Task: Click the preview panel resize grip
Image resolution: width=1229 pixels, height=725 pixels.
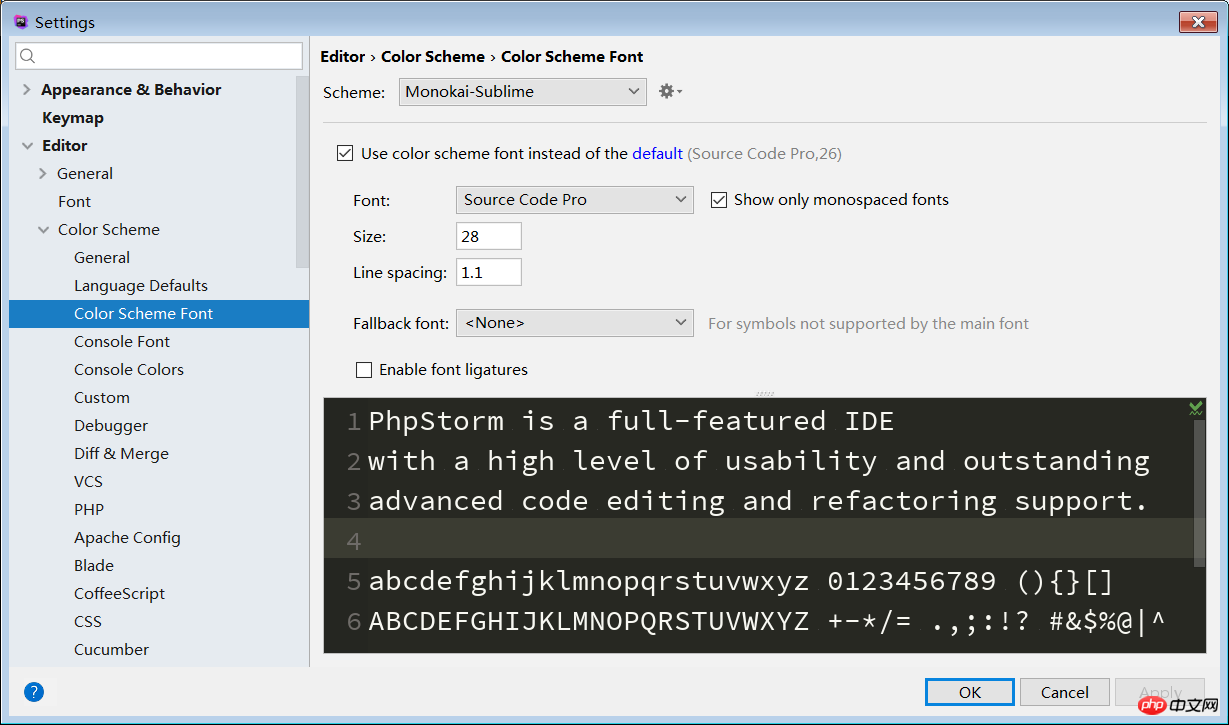Action: point(765,393)
